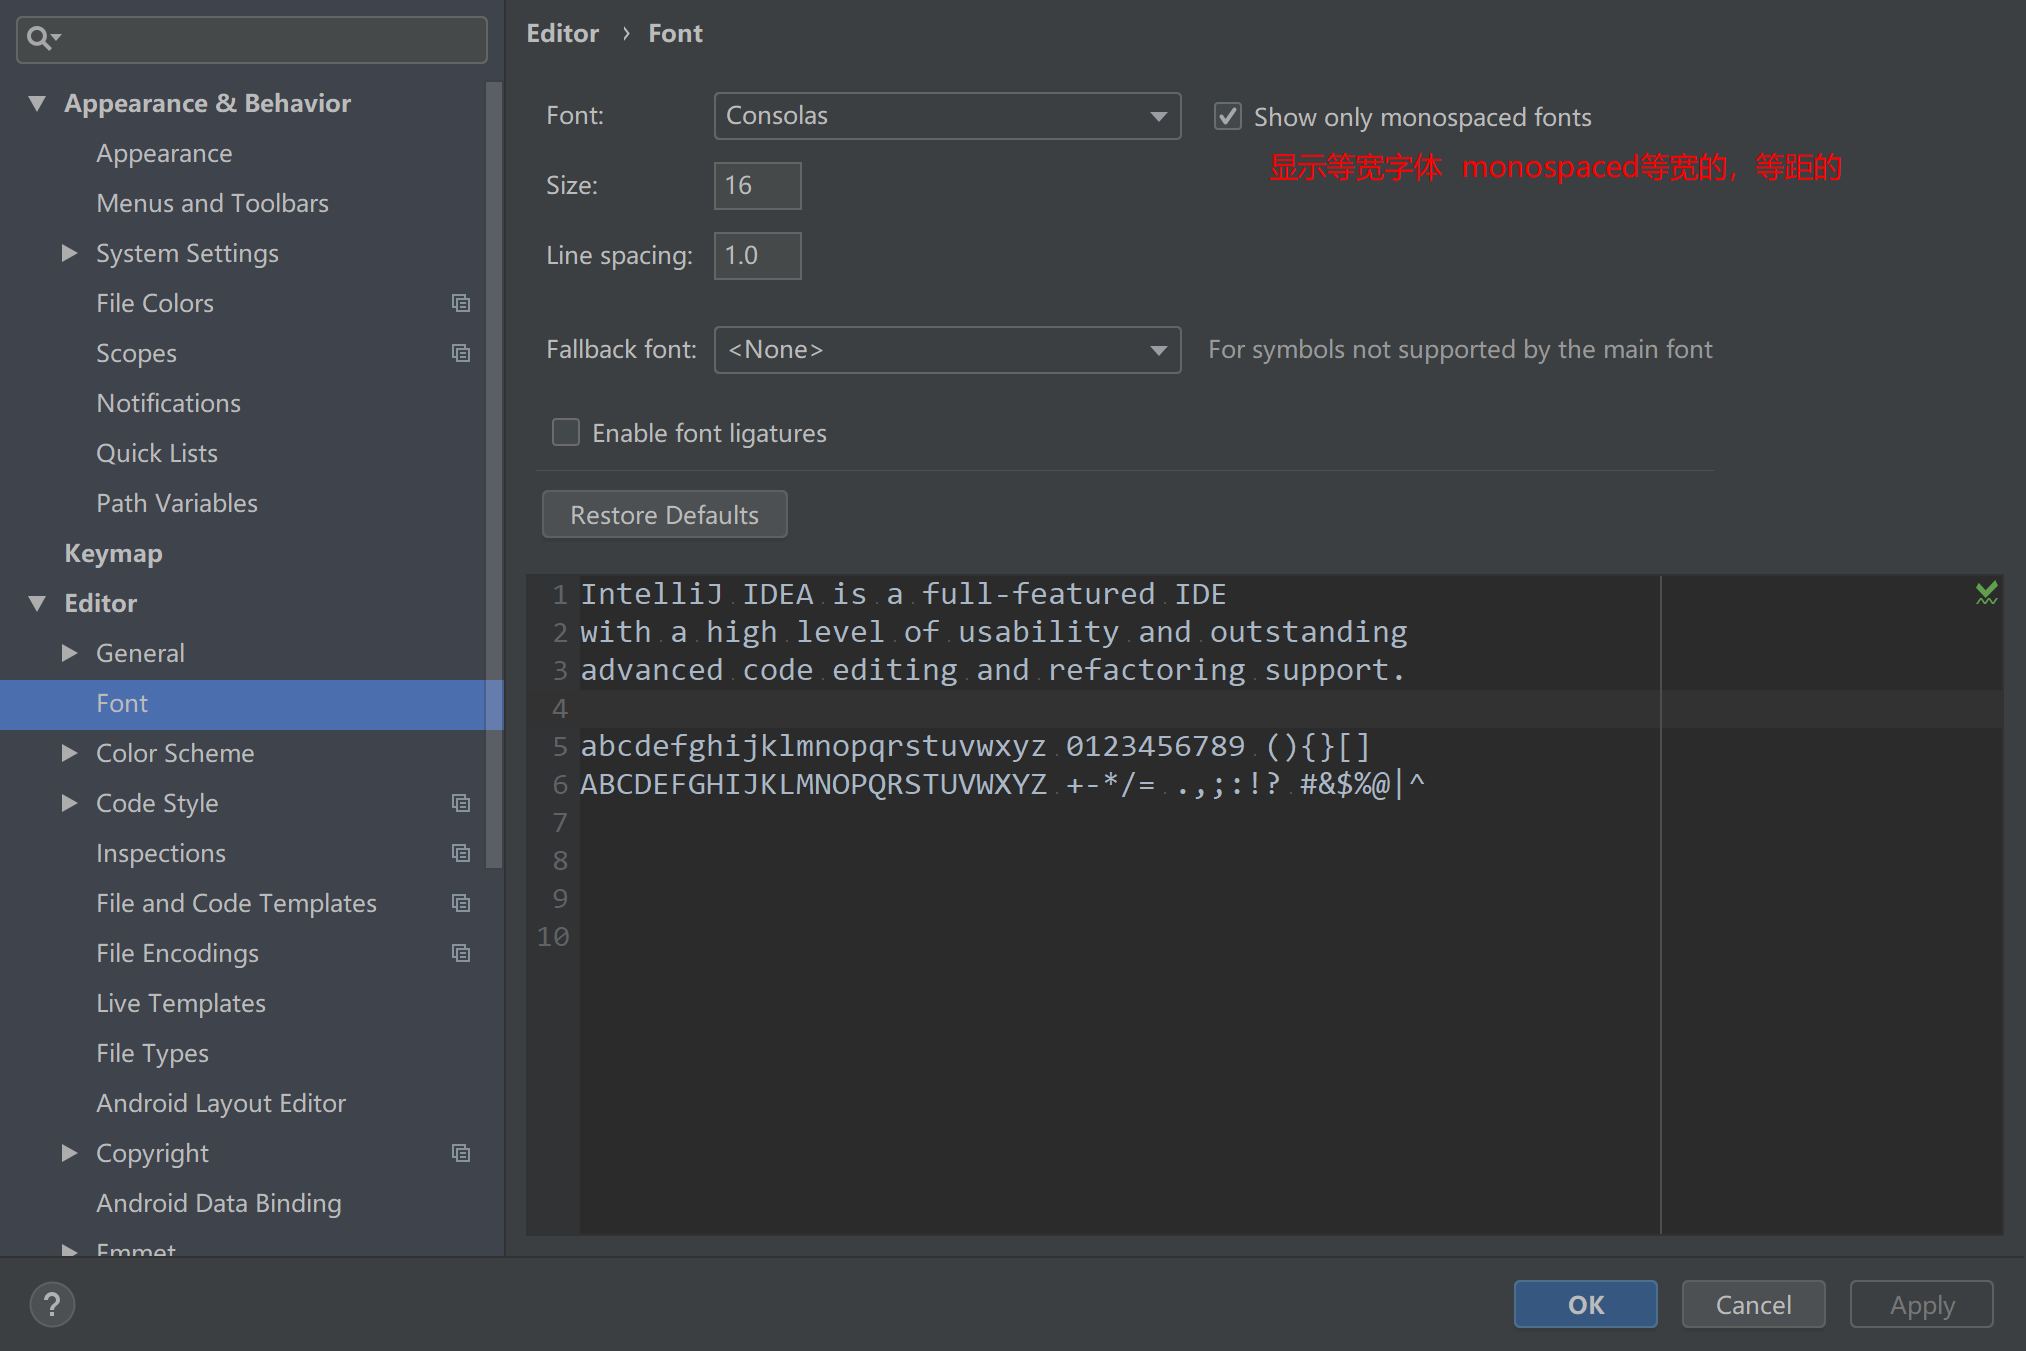Click the project-level icon beside Code Style
This screenshot has height=1351, width=2026.
461,803
